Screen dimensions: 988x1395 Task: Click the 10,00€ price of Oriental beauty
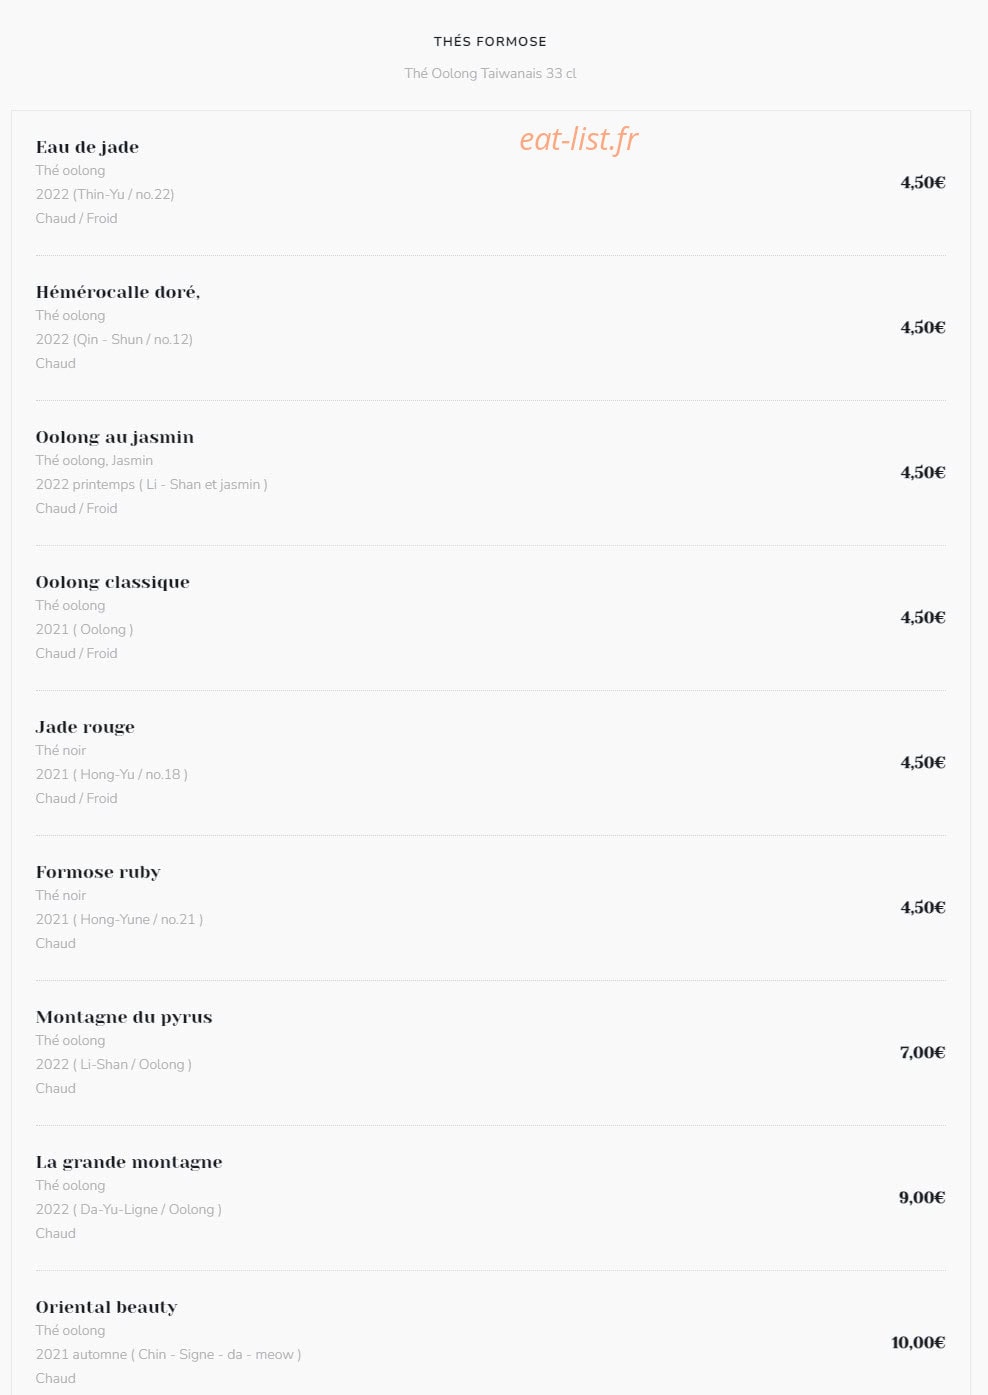918,1342
